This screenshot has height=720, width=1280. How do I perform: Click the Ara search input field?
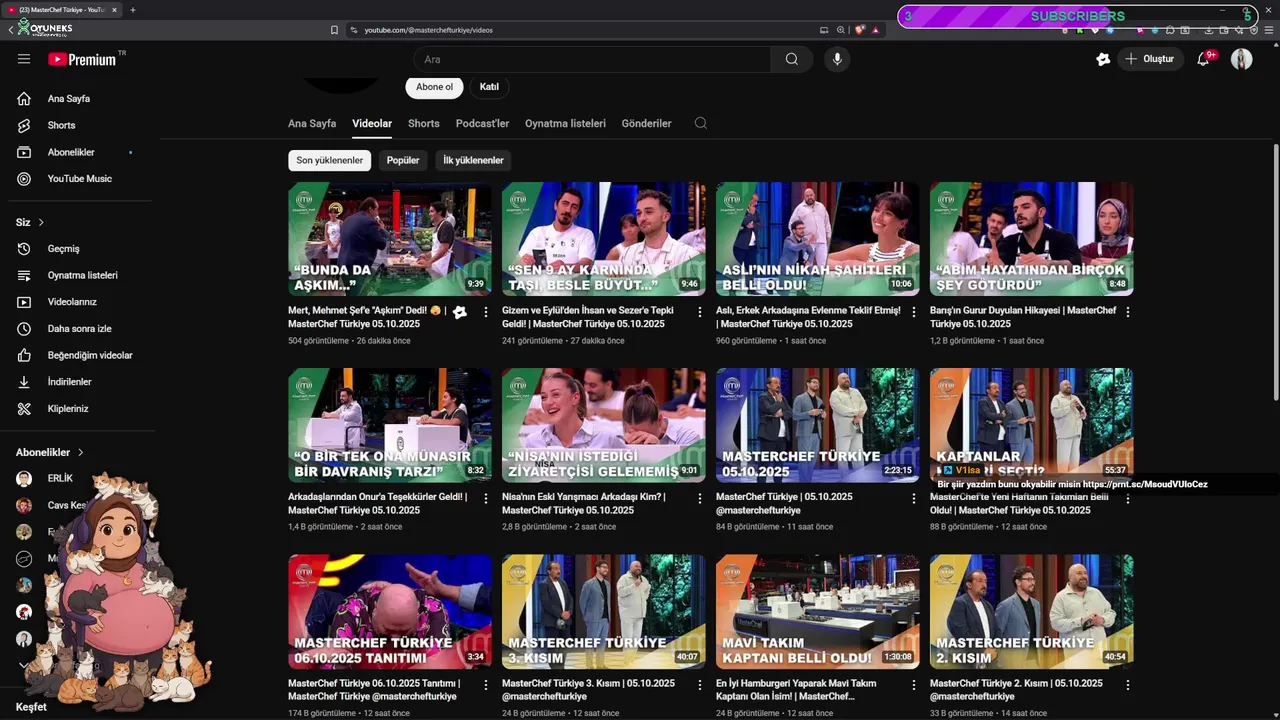(592, 59)
